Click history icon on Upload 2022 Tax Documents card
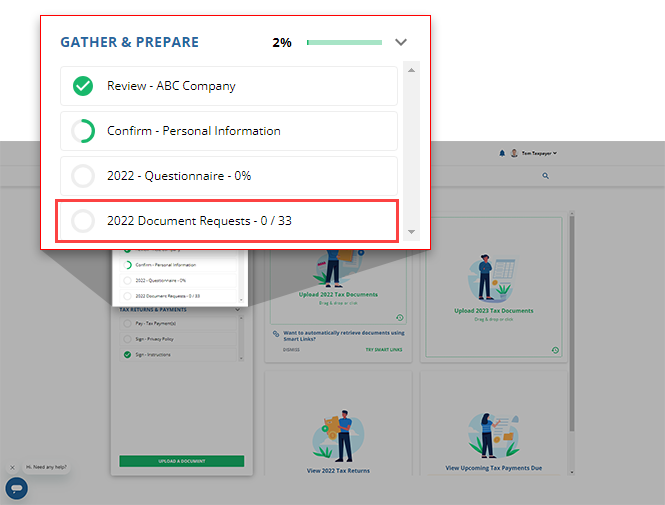 [x=400, y=318]
